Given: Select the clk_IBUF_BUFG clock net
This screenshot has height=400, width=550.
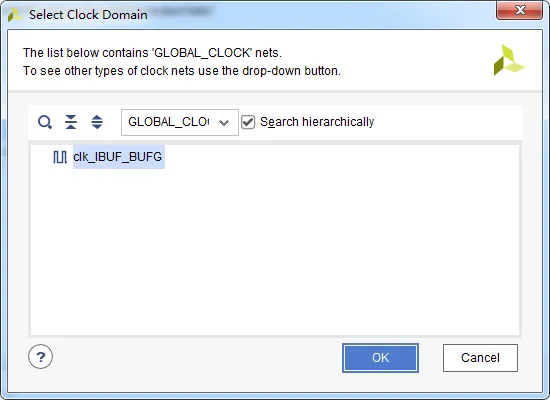Looking at the screenshot, I should coord(118,157).
